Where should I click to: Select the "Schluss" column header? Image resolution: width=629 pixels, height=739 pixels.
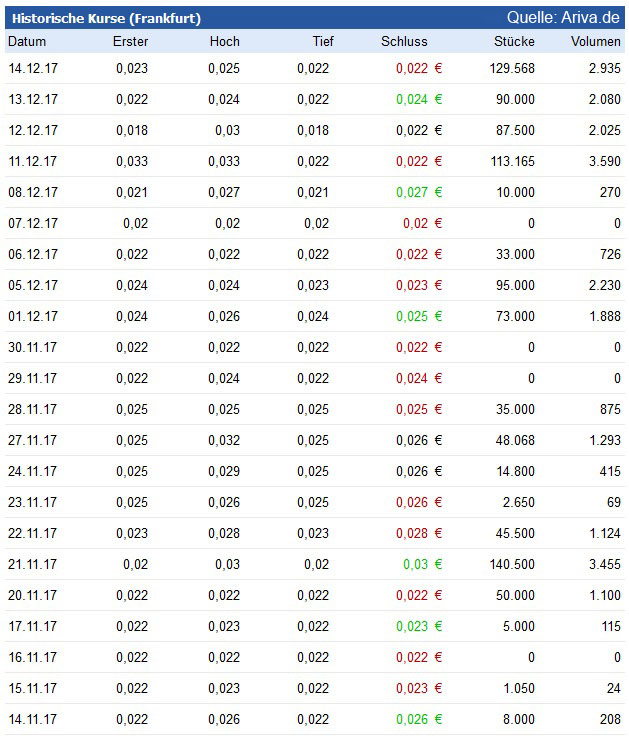point(404,42)
